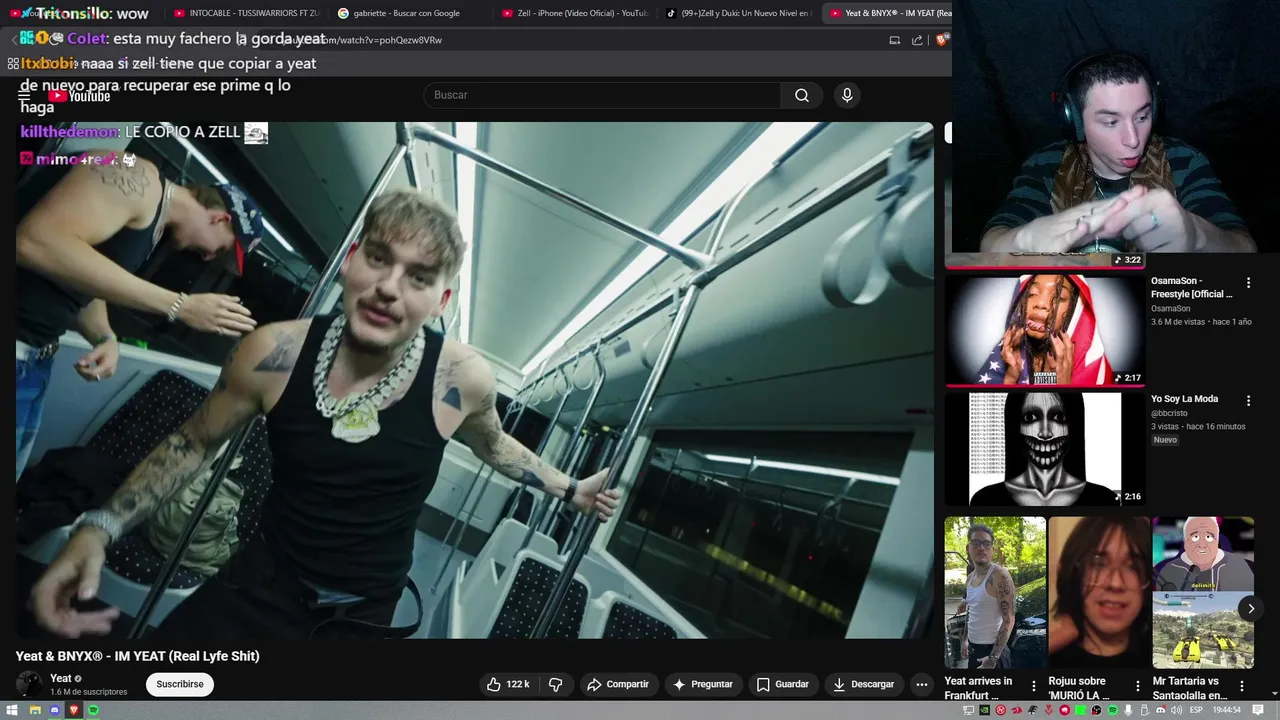This screenshot has width=1280, height=720.
Task: Save video with Guardar button
Action: [x=783, y=684]
